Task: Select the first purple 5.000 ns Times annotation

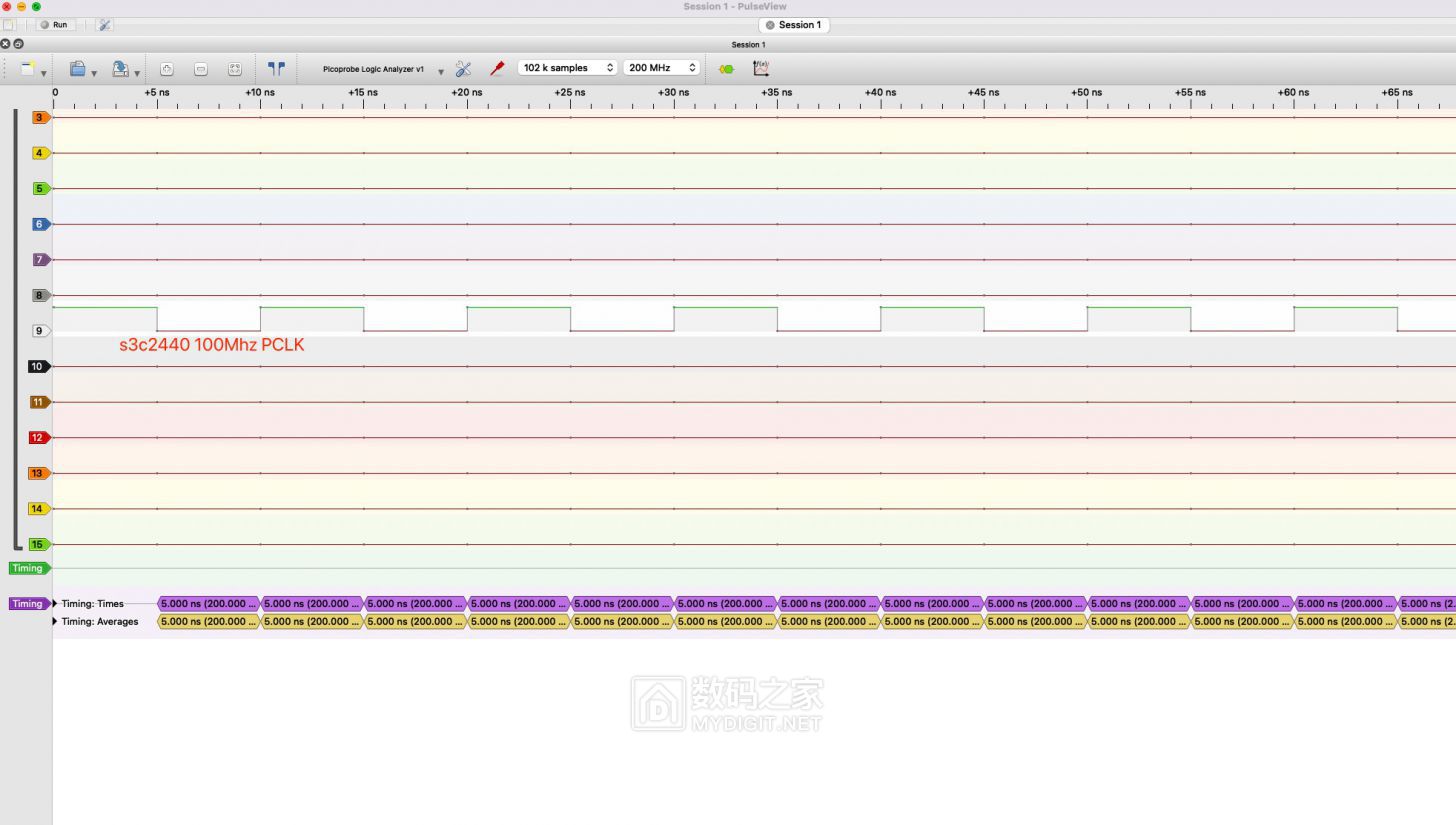Action: (x=209, y=603)
